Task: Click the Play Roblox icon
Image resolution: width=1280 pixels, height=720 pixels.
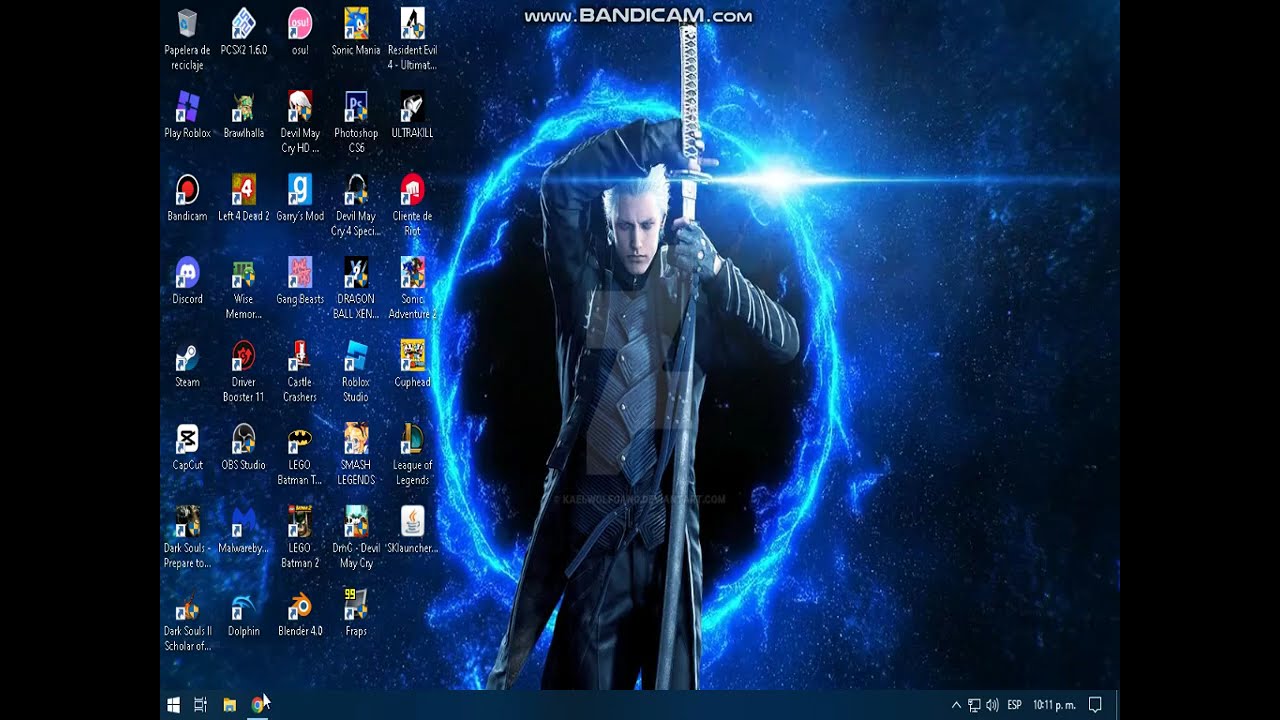Action: pyautogui.click(x=187, y=115)
